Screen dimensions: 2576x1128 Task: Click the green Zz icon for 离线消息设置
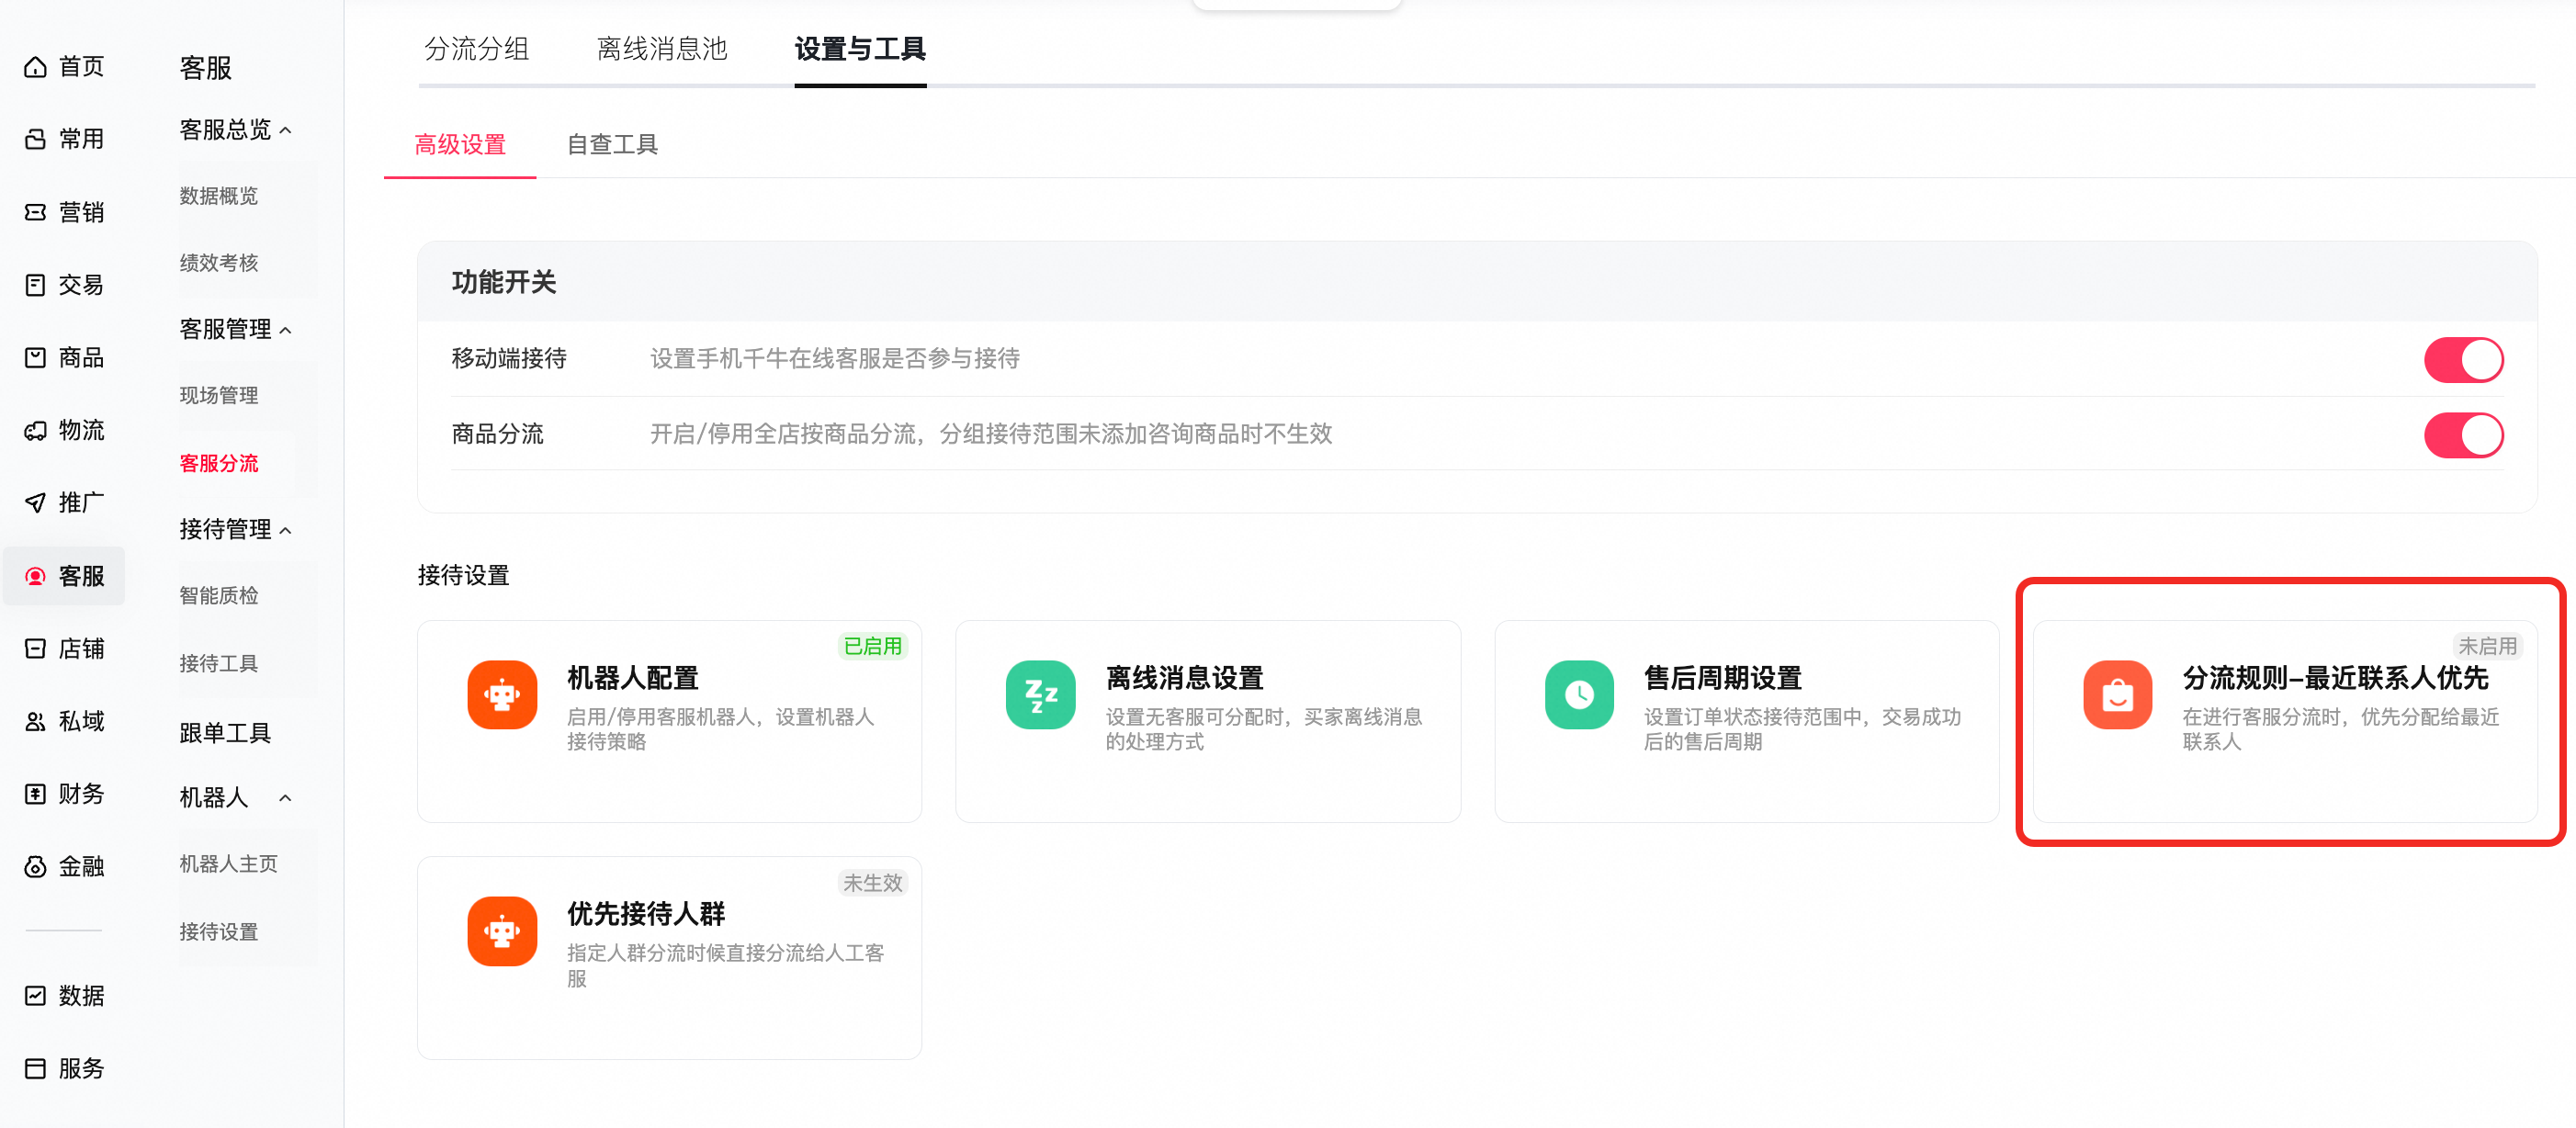[x=1041, y=695]
